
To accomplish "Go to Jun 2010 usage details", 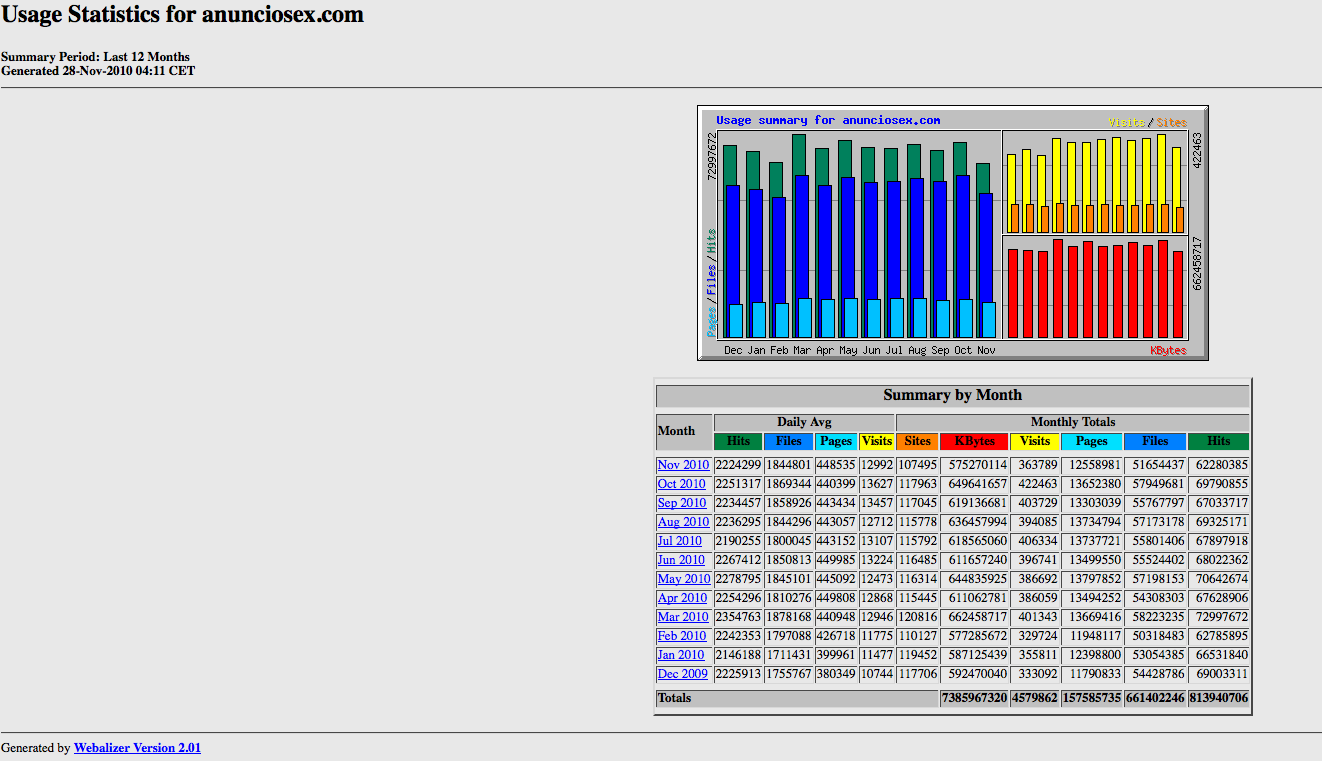I will [680, 560].
